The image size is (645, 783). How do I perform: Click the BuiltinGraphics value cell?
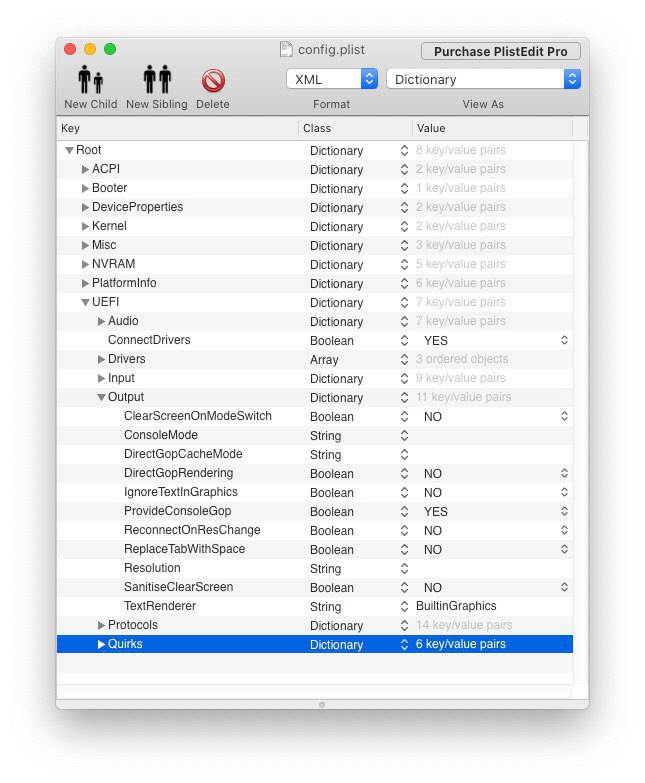tap(456, 606)
